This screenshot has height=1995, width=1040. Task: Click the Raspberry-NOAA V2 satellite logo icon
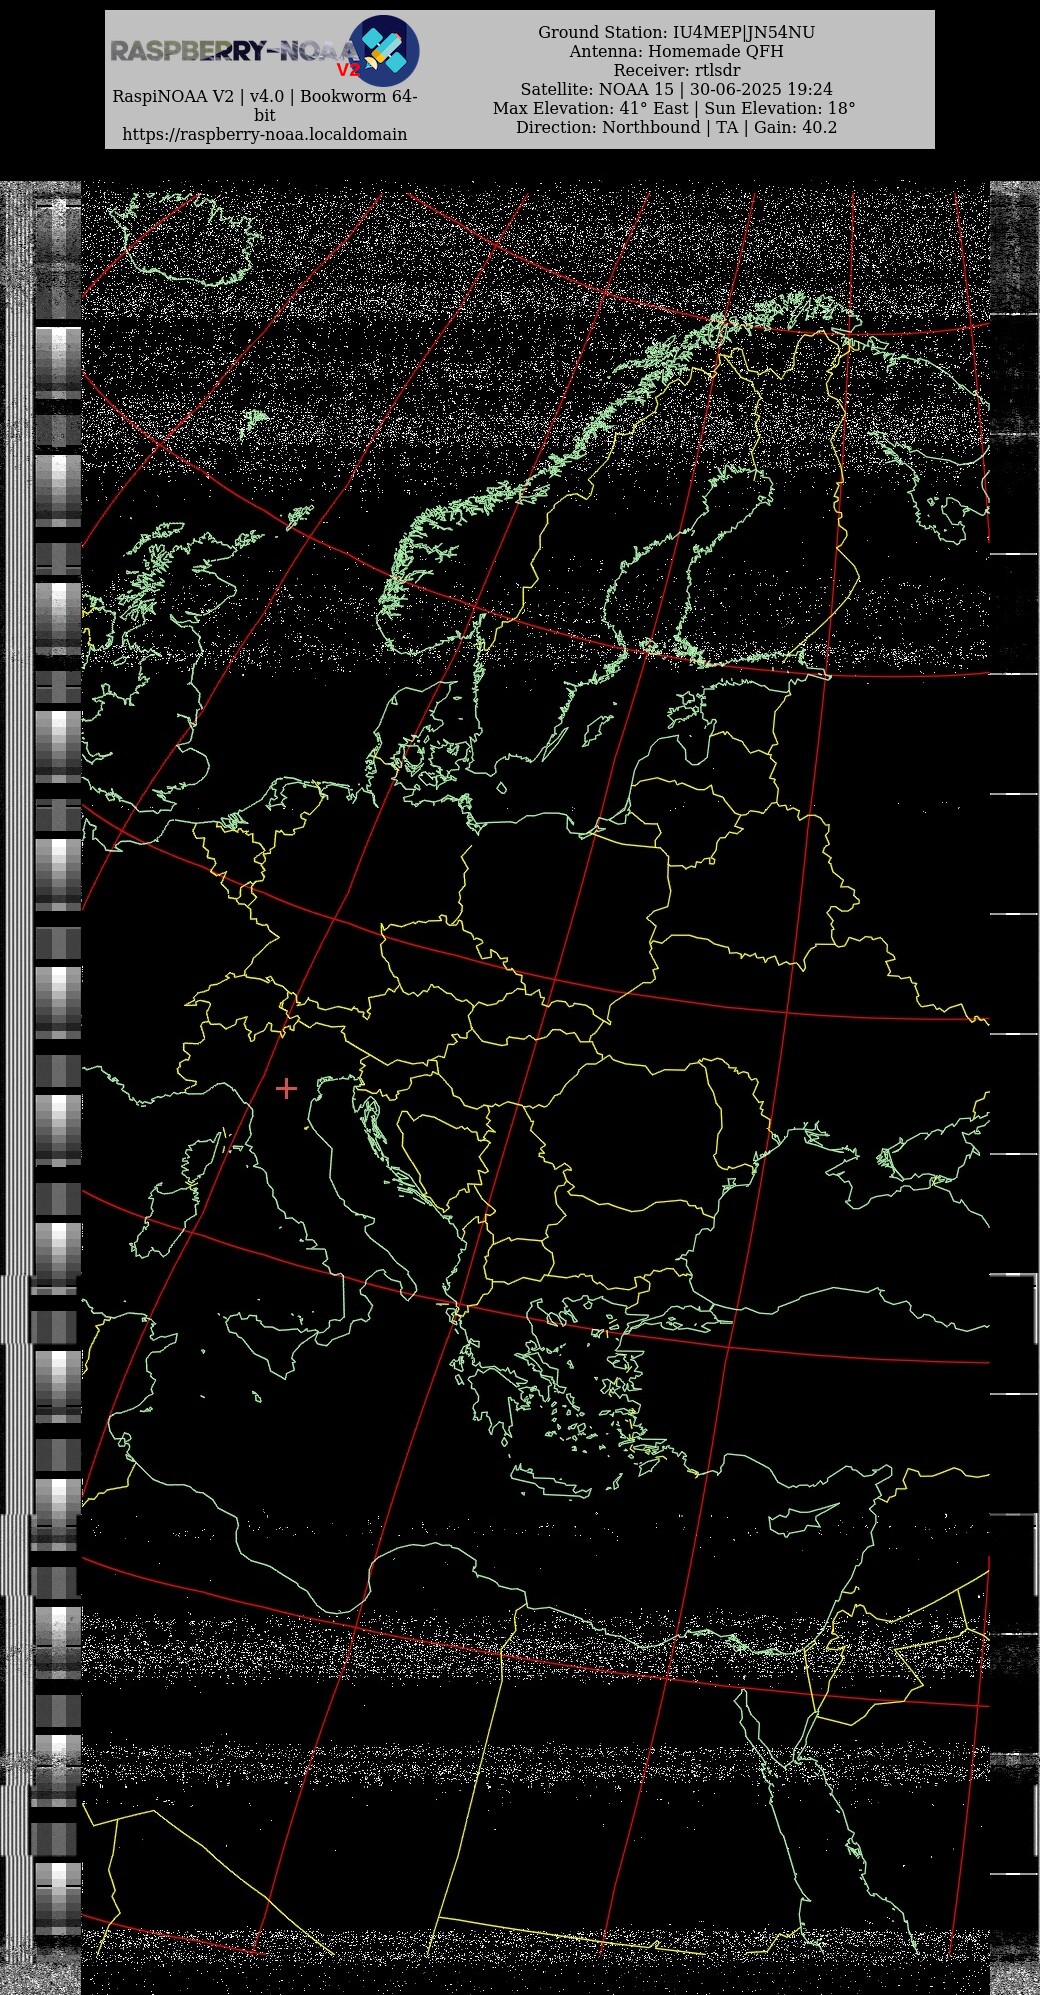384,50
